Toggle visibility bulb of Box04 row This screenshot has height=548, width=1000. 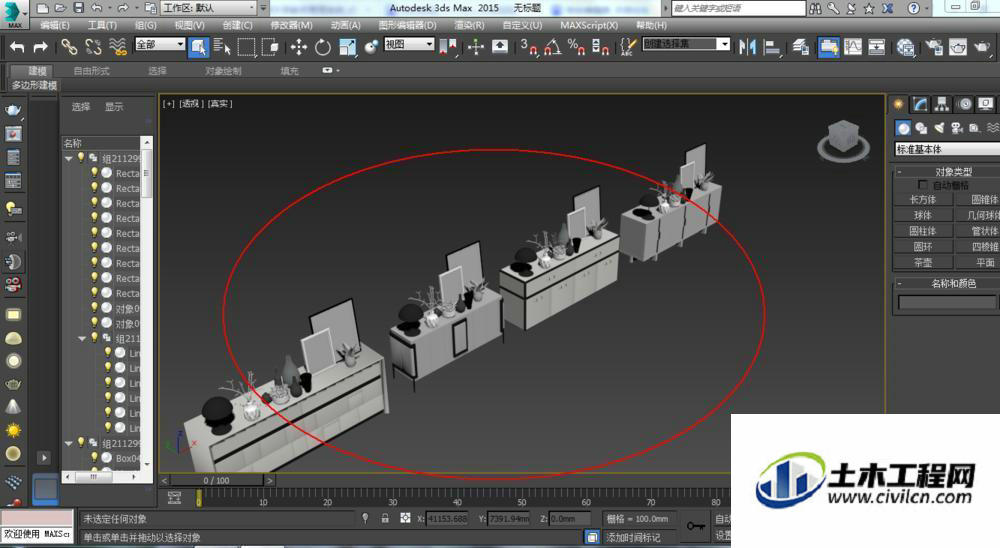tap(94, 457)
